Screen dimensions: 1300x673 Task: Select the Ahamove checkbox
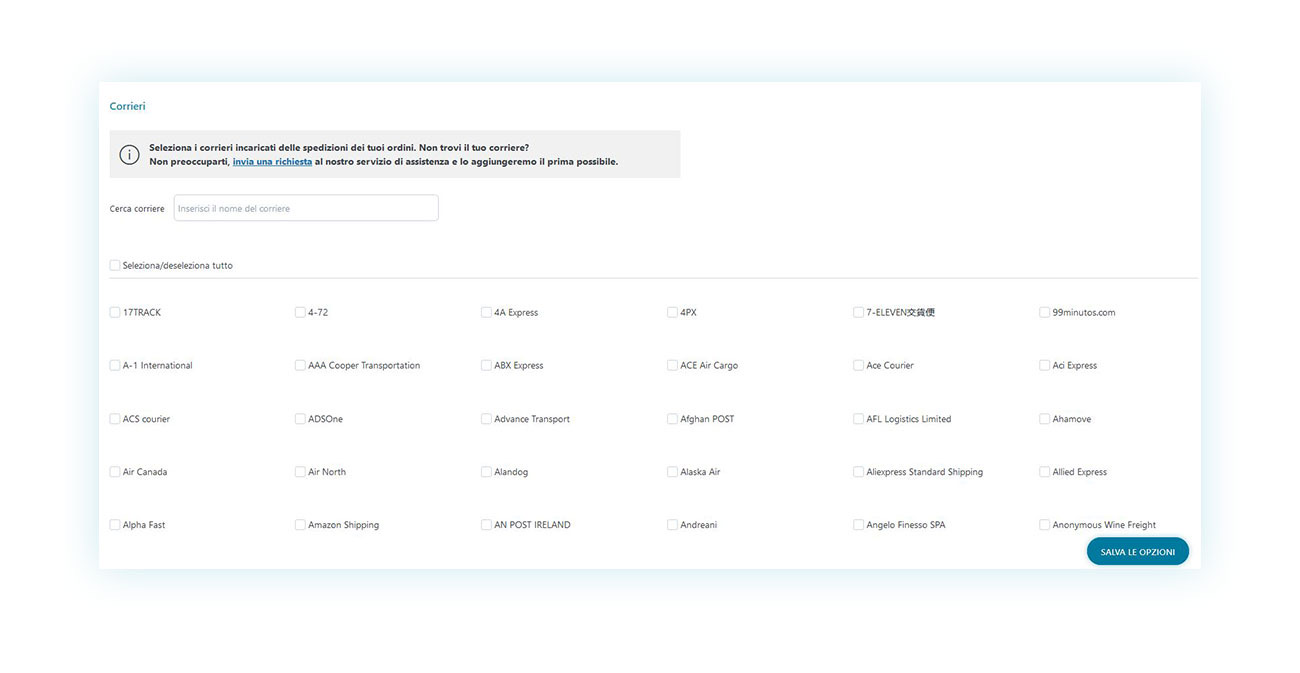pos(1044,419)
